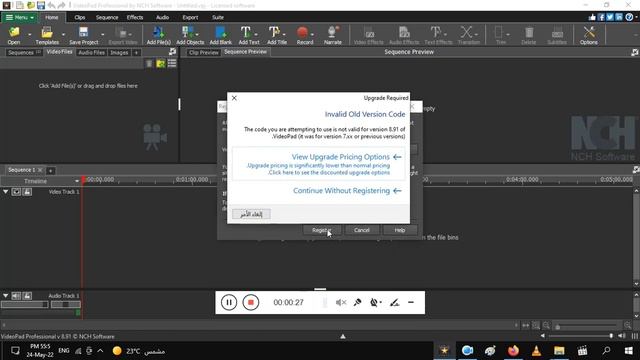
Task: Click the recorder pen annotation icon
Action: click(x=394, y=302)
